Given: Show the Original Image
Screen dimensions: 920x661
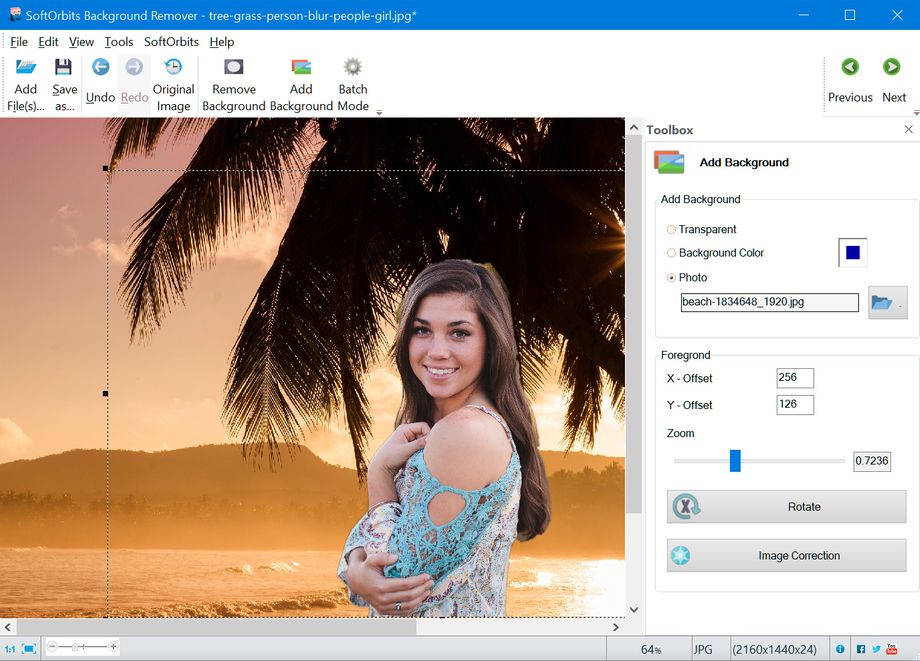Looking at the screenshot, I should [173, 78].
